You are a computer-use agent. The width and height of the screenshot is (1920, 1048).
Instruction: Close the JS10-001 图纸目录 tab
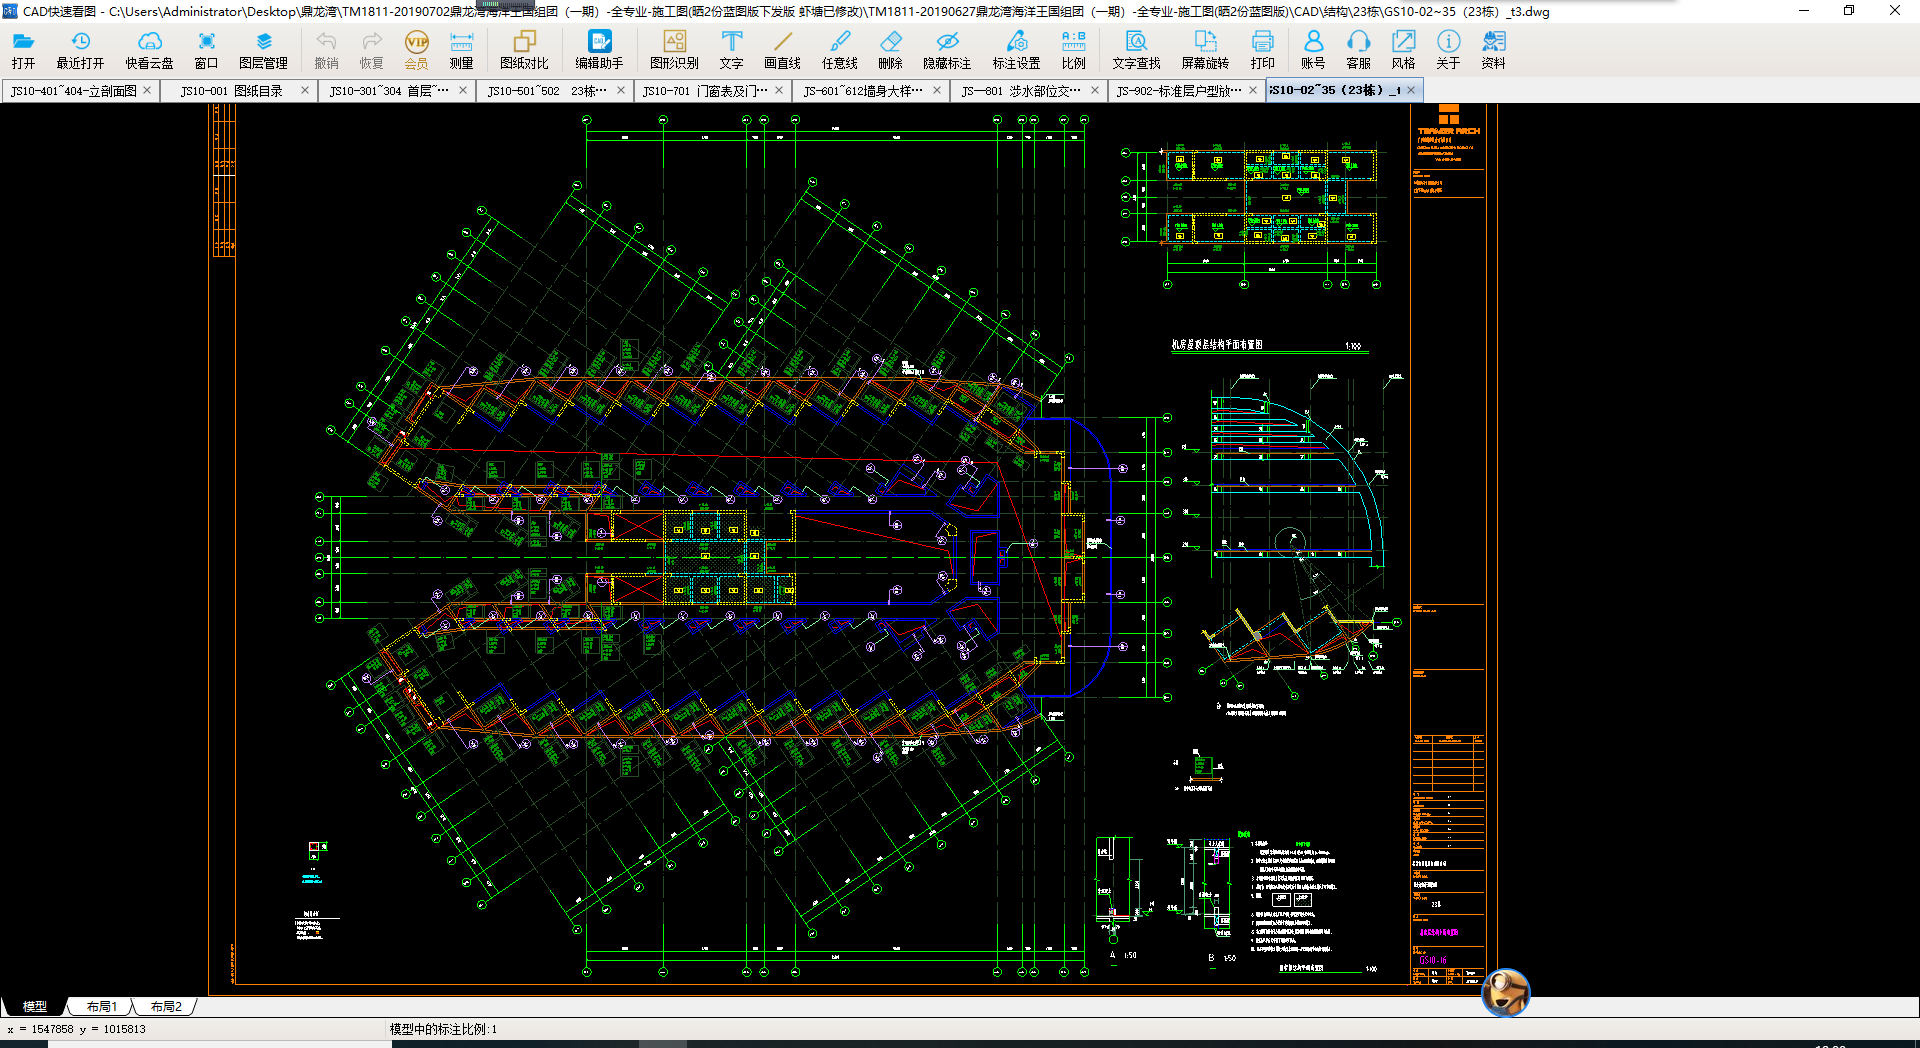[x=304, y=90]
